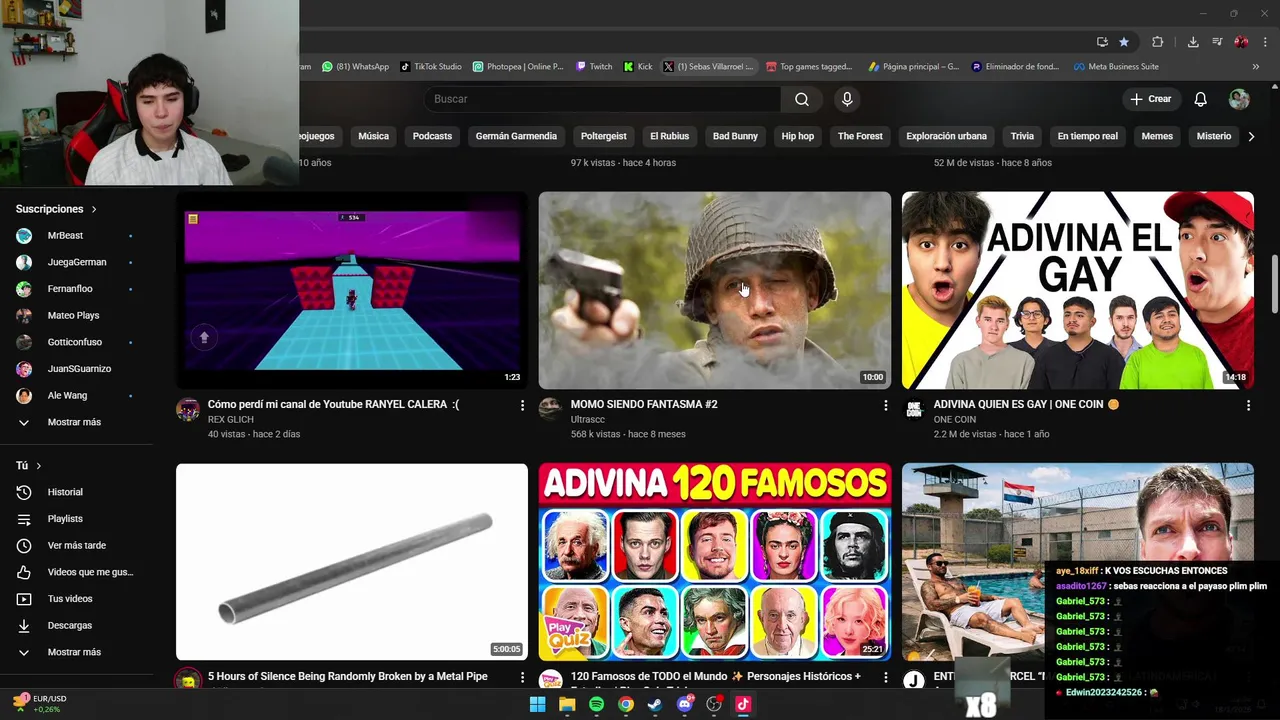The width and height of the screenshot is (1280, 720).
Task: Focus the Buscar search field
Action: (x=602, y=99)
